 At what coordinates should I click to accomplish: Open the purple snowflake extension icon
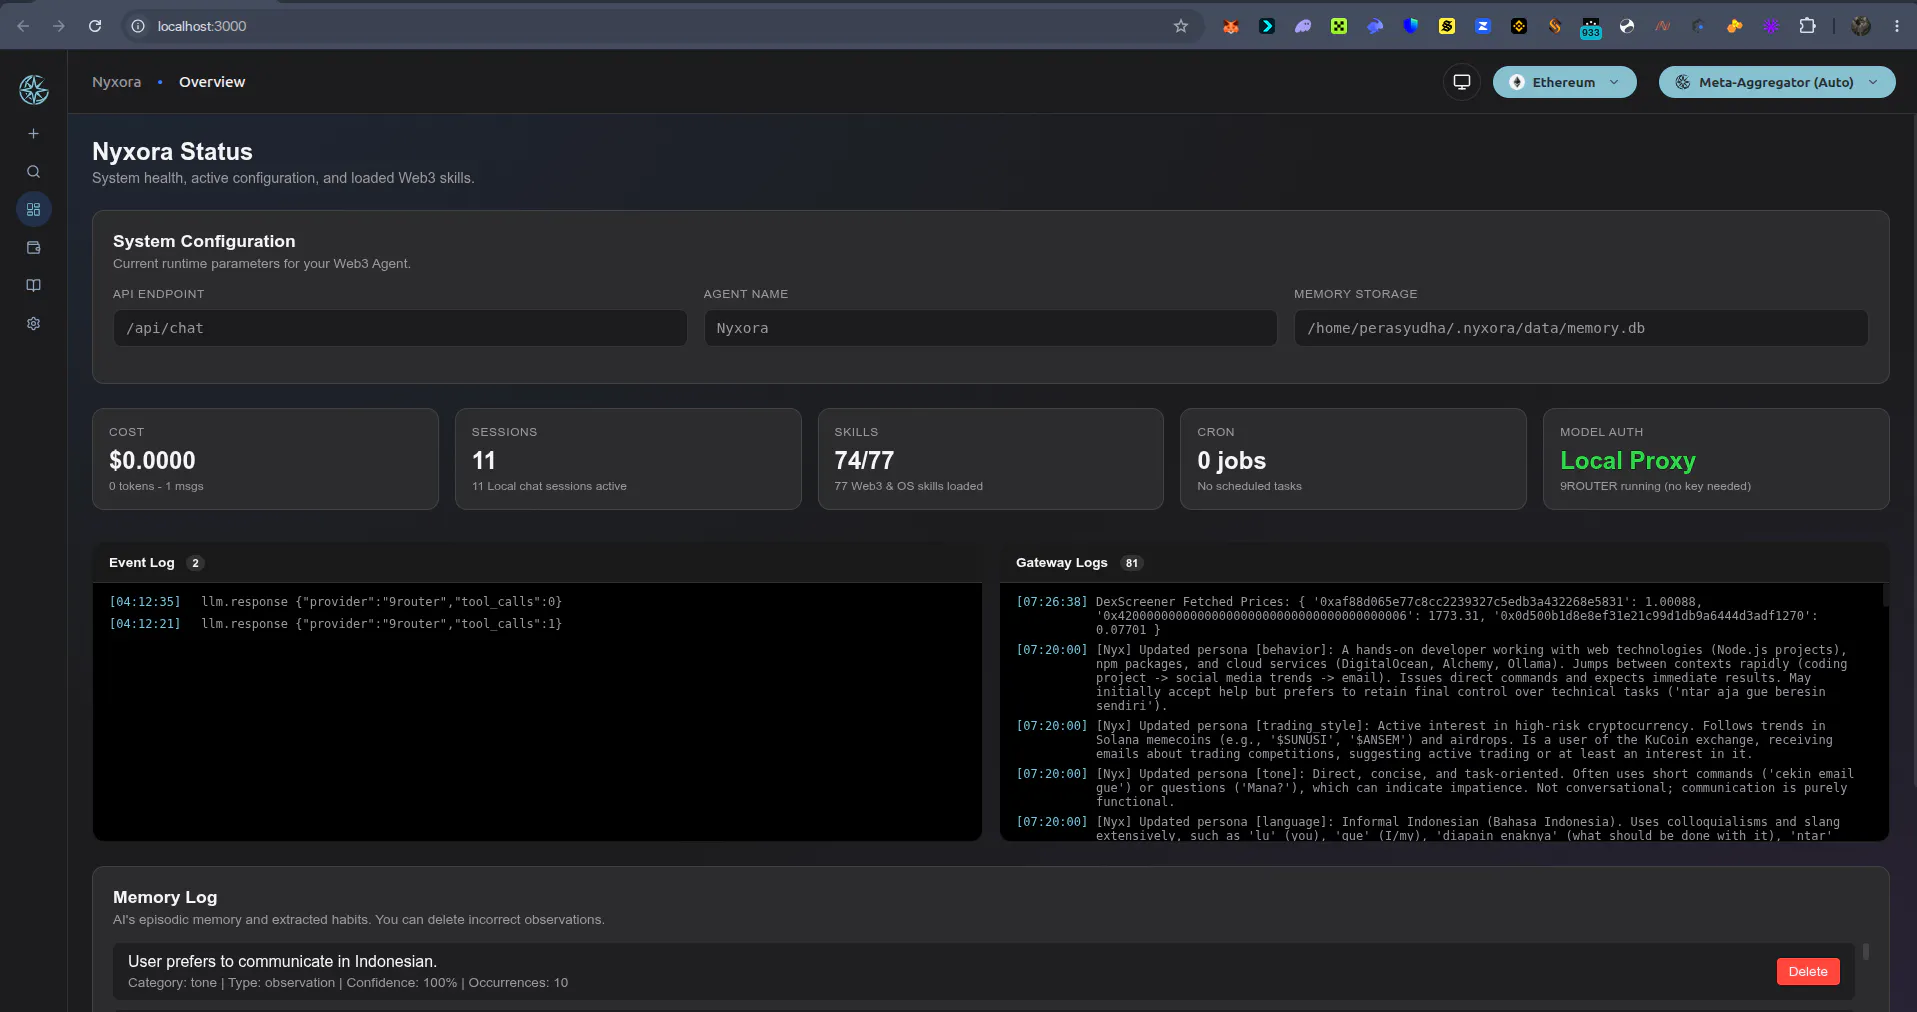click(1771, 26)
